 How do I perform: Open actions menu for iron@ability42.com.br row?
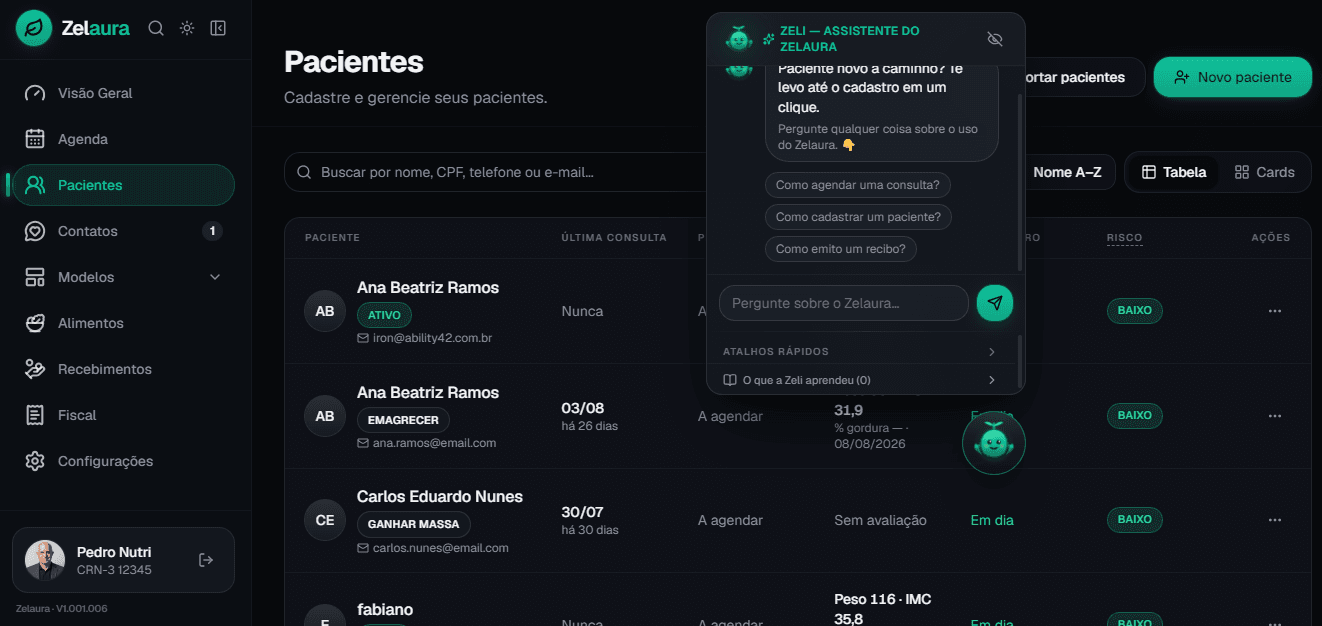tap(1274, 311)
